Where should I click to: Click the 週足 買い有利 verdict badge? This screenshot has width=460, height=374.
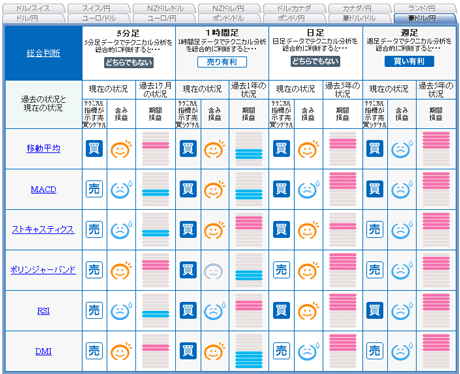pyautogui.click(x=409, y=61)
